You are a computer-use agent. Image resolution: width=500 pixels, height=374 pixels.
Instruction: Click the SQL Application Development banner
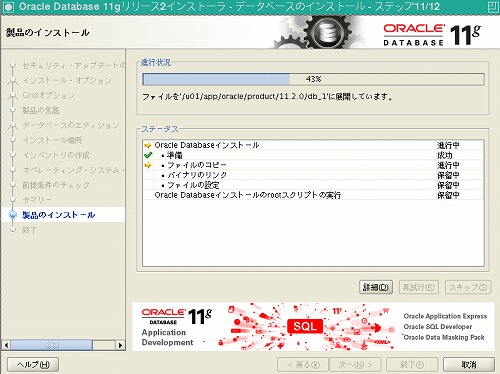pyautogui.click(x=313, y=327)
